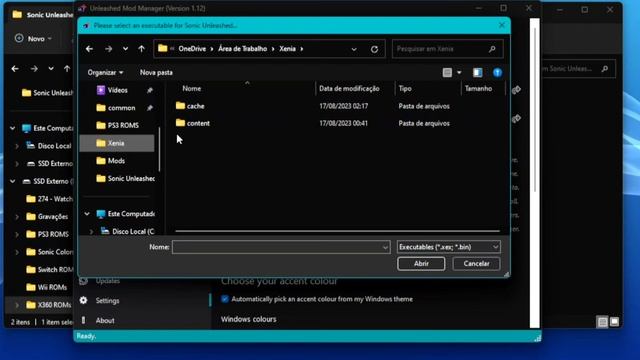
Task: Go back in the file dialog
Action: pyautogui.click(x=89, y=49)
